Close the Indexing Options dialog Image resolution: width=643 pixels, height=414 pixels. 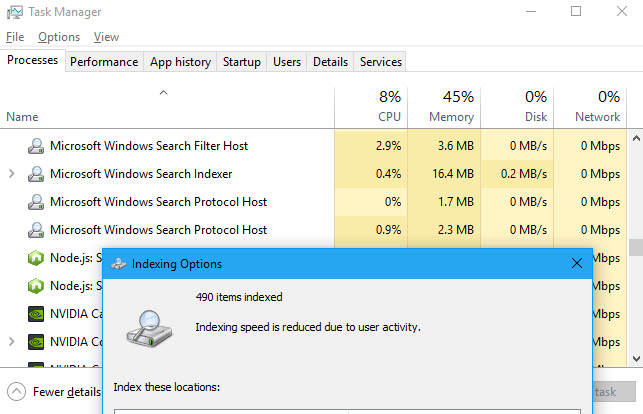tap(577, 264)
